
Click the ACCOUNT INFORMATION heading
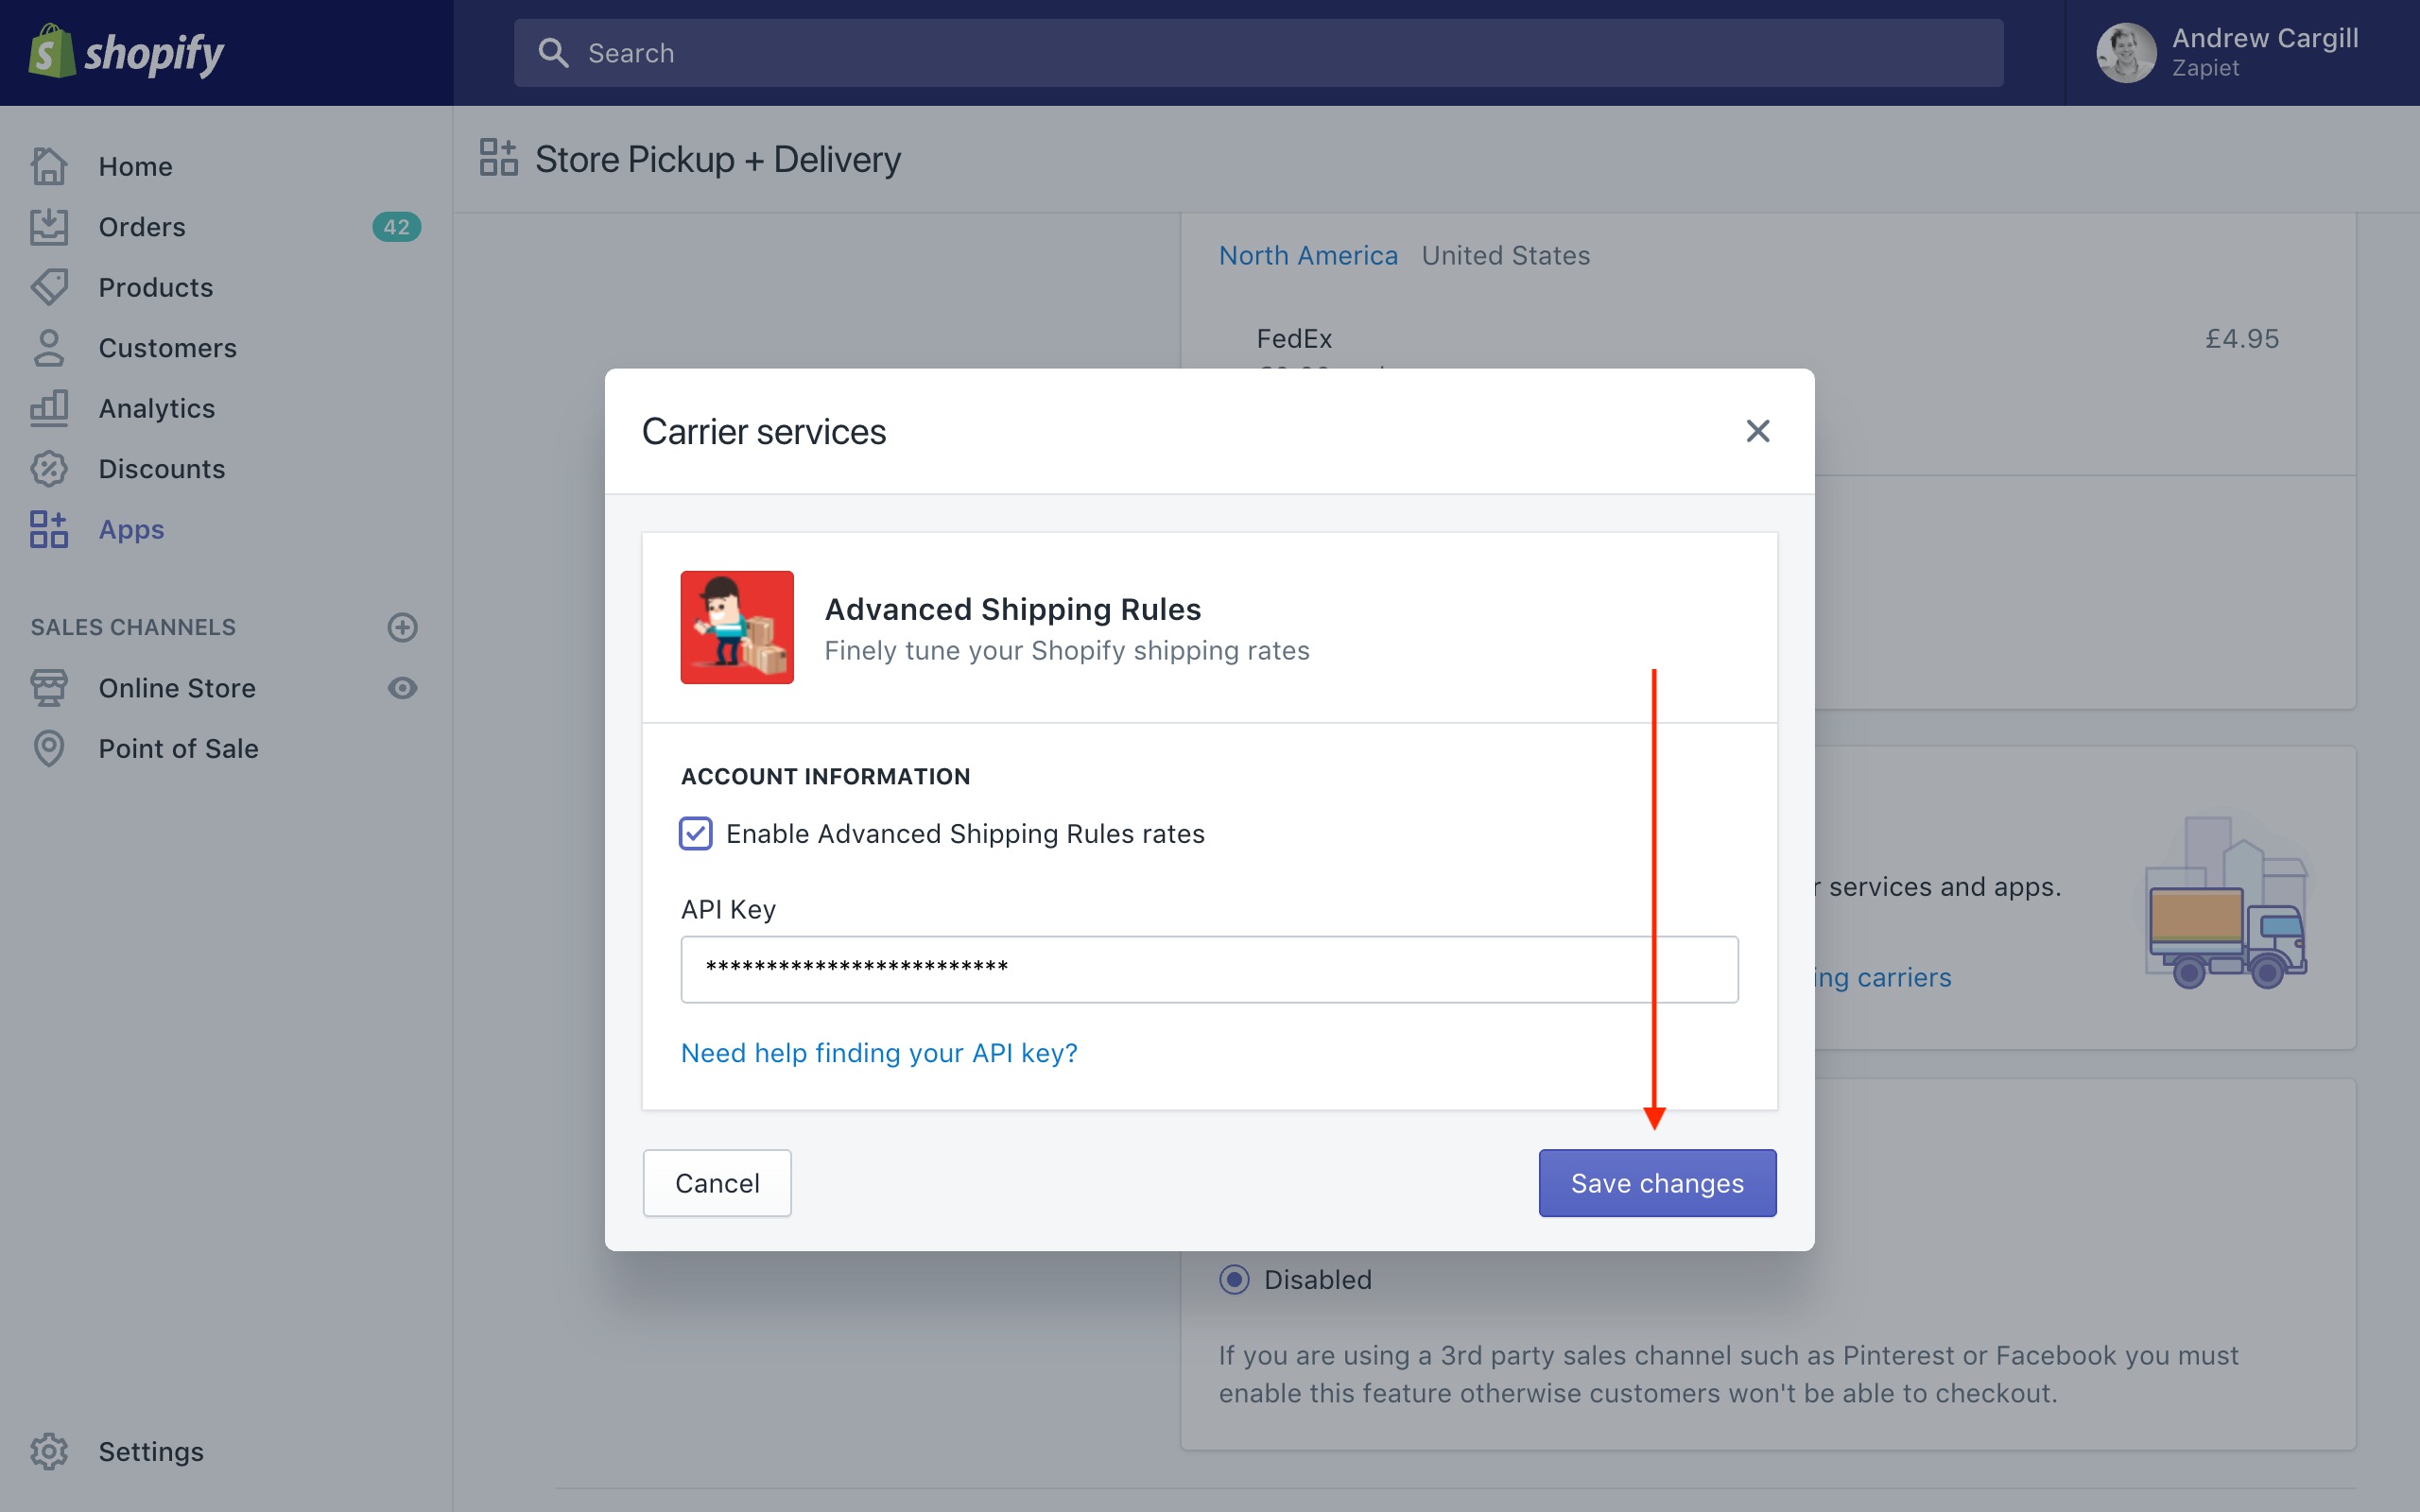tap(825, 776)
